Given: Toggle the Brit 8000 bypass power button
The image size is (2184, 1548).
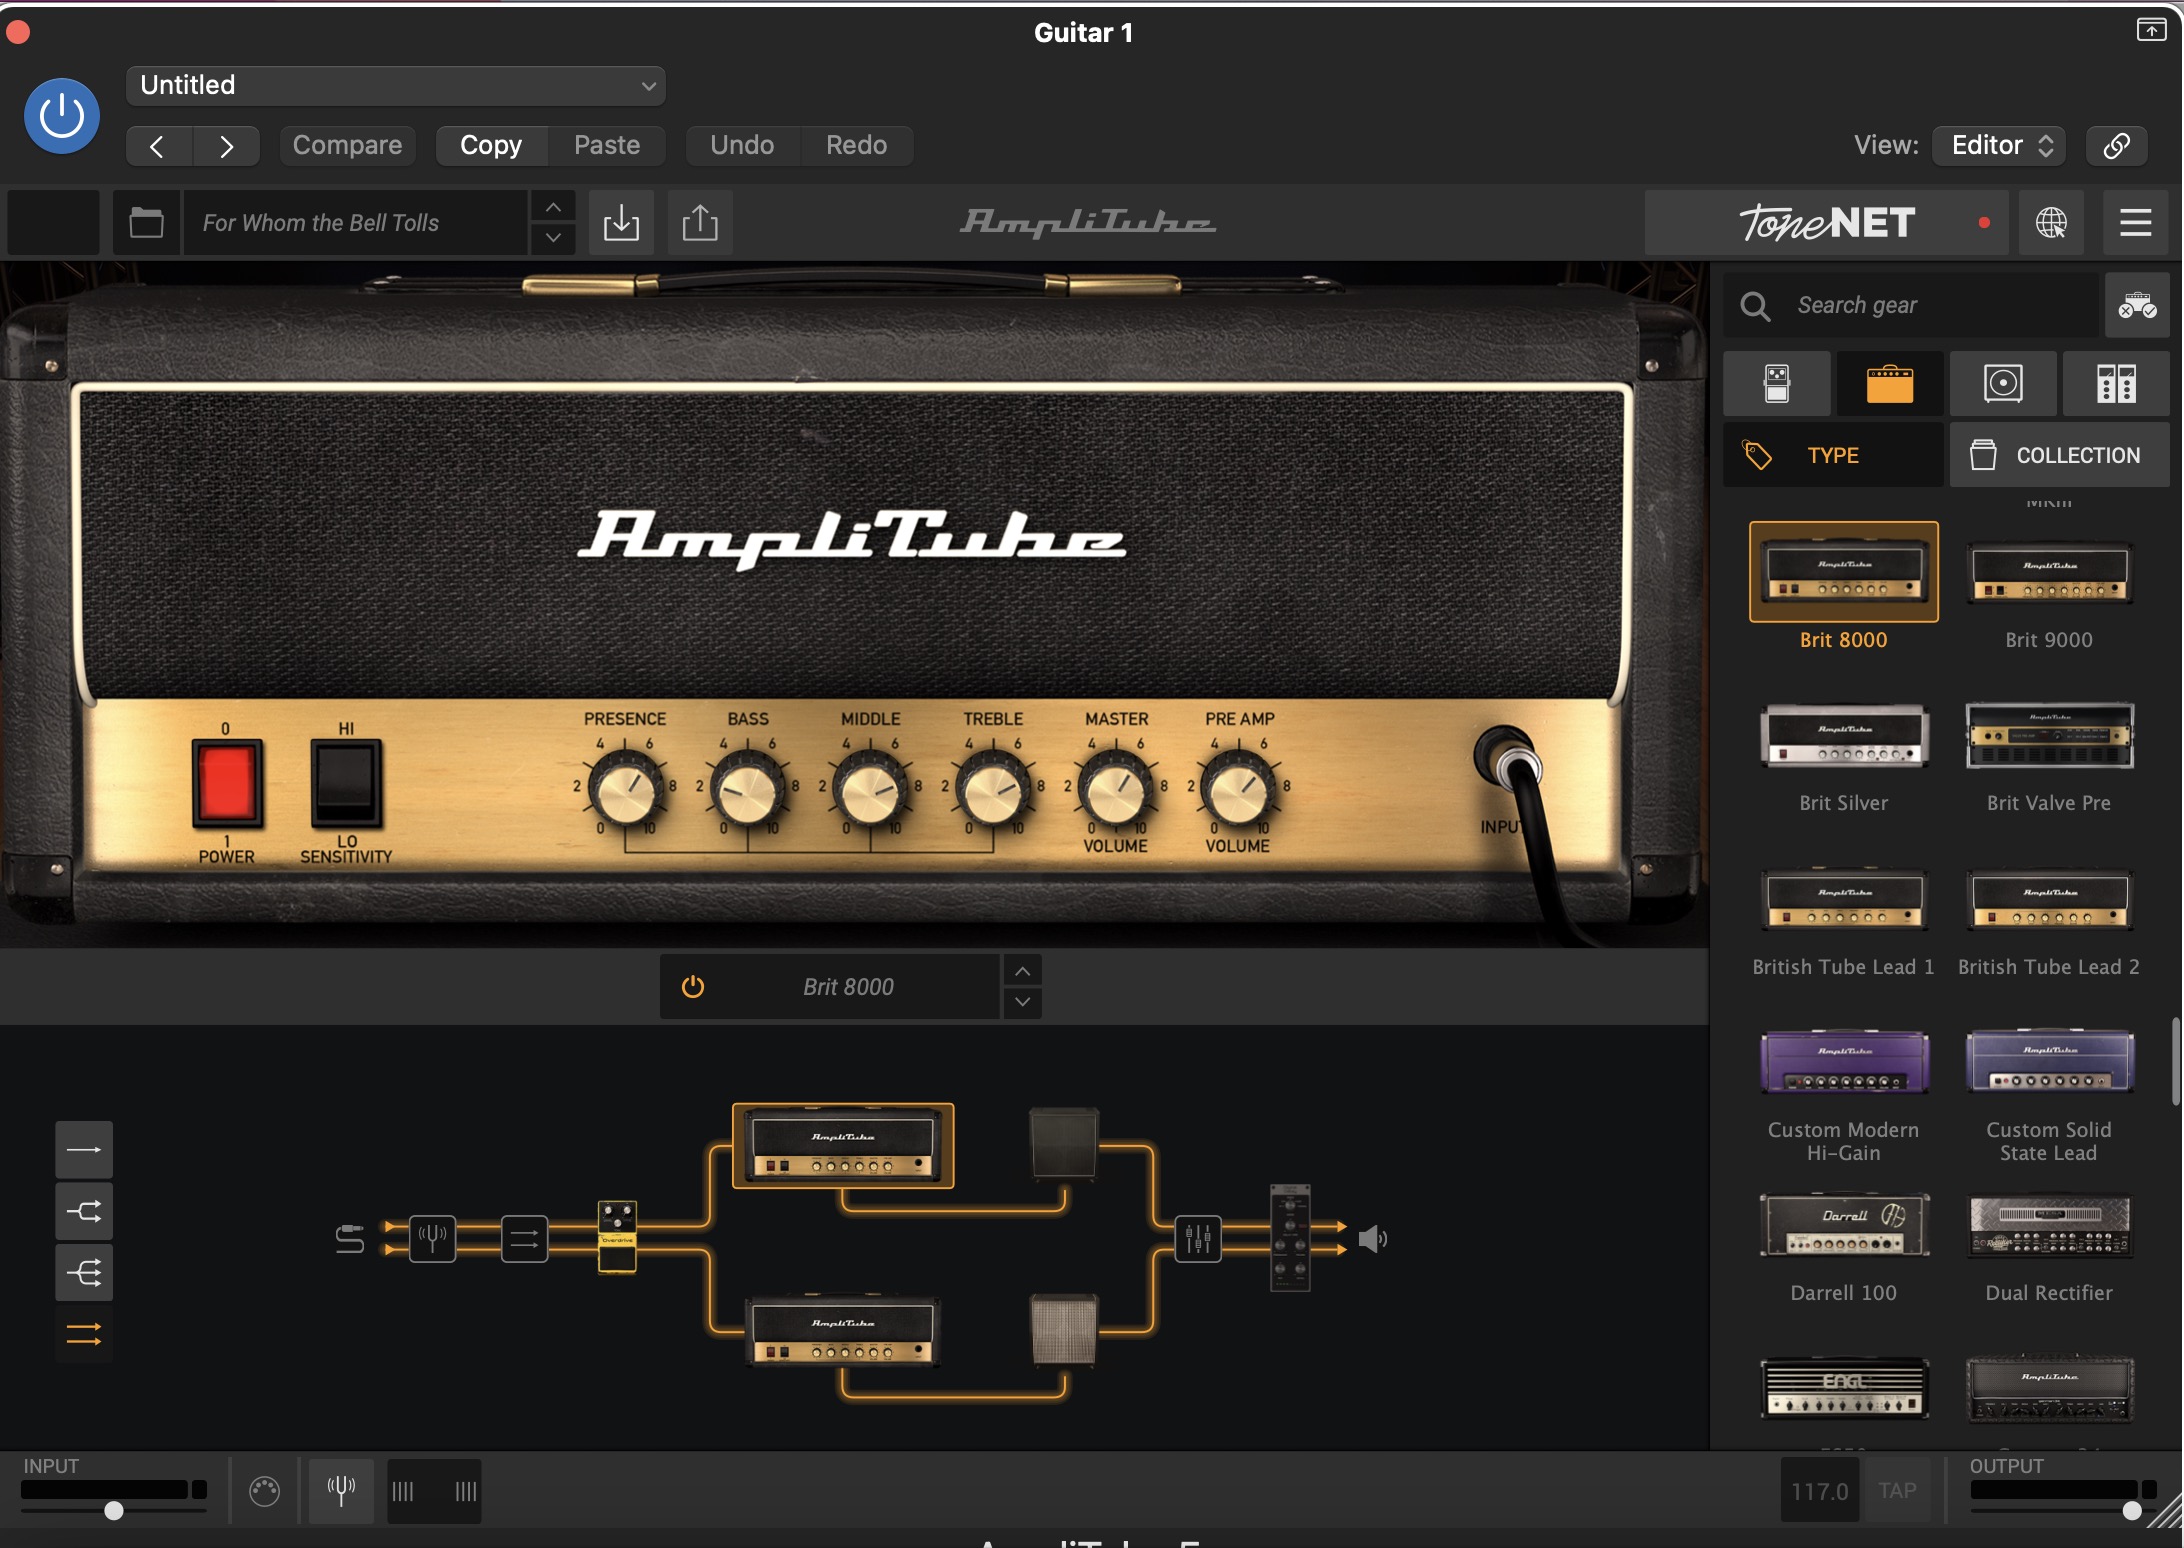Looking at the screenshot, I should point(693,987).
